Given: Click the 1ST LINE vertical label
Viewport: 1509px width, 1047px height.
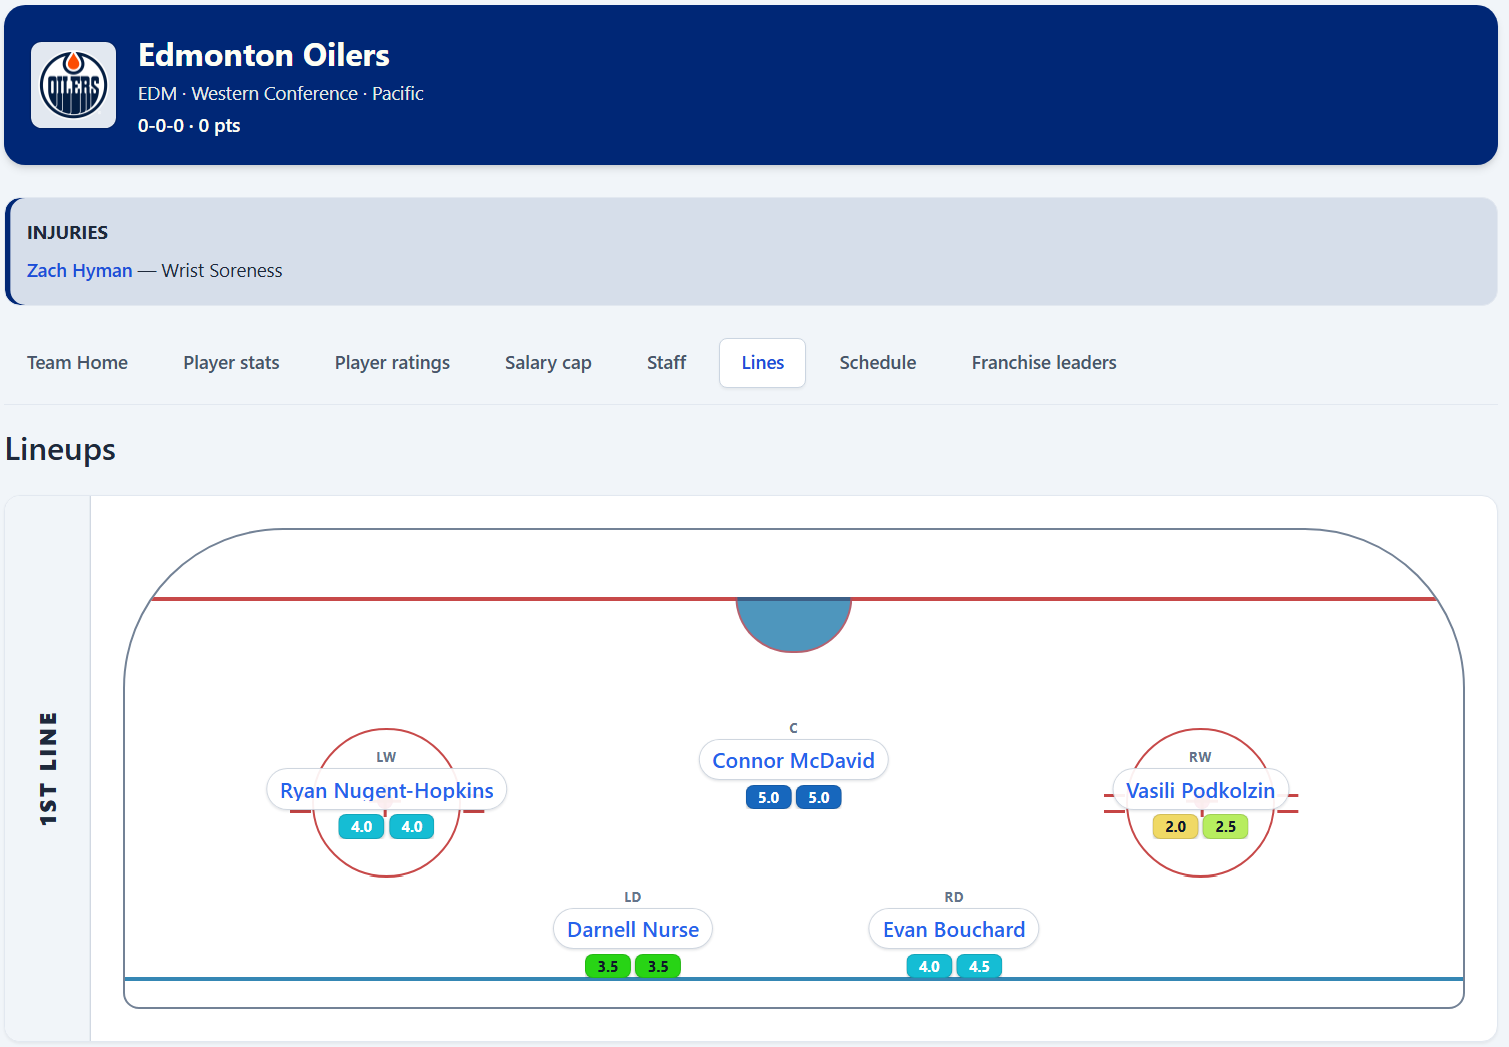Looking at the screenshot, I should point(48,768).
